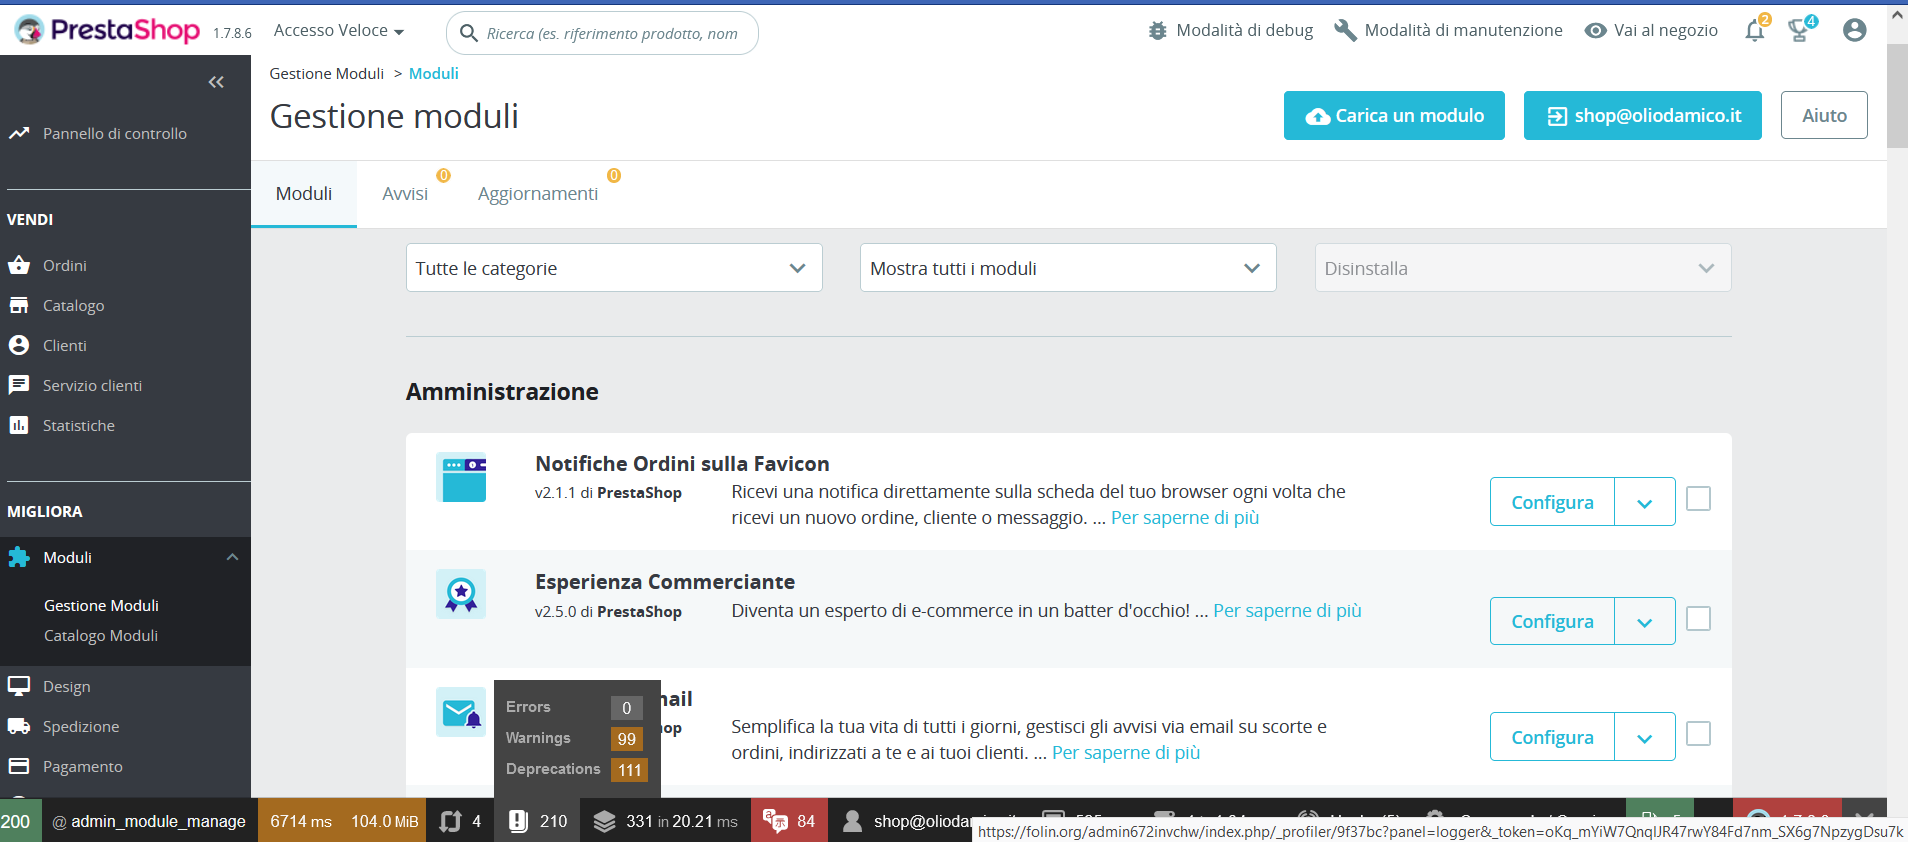Open Spedizione truck icon in sidebar
Screen dimensions: 1908x842
pyautogui.click(x=19, y=726)
